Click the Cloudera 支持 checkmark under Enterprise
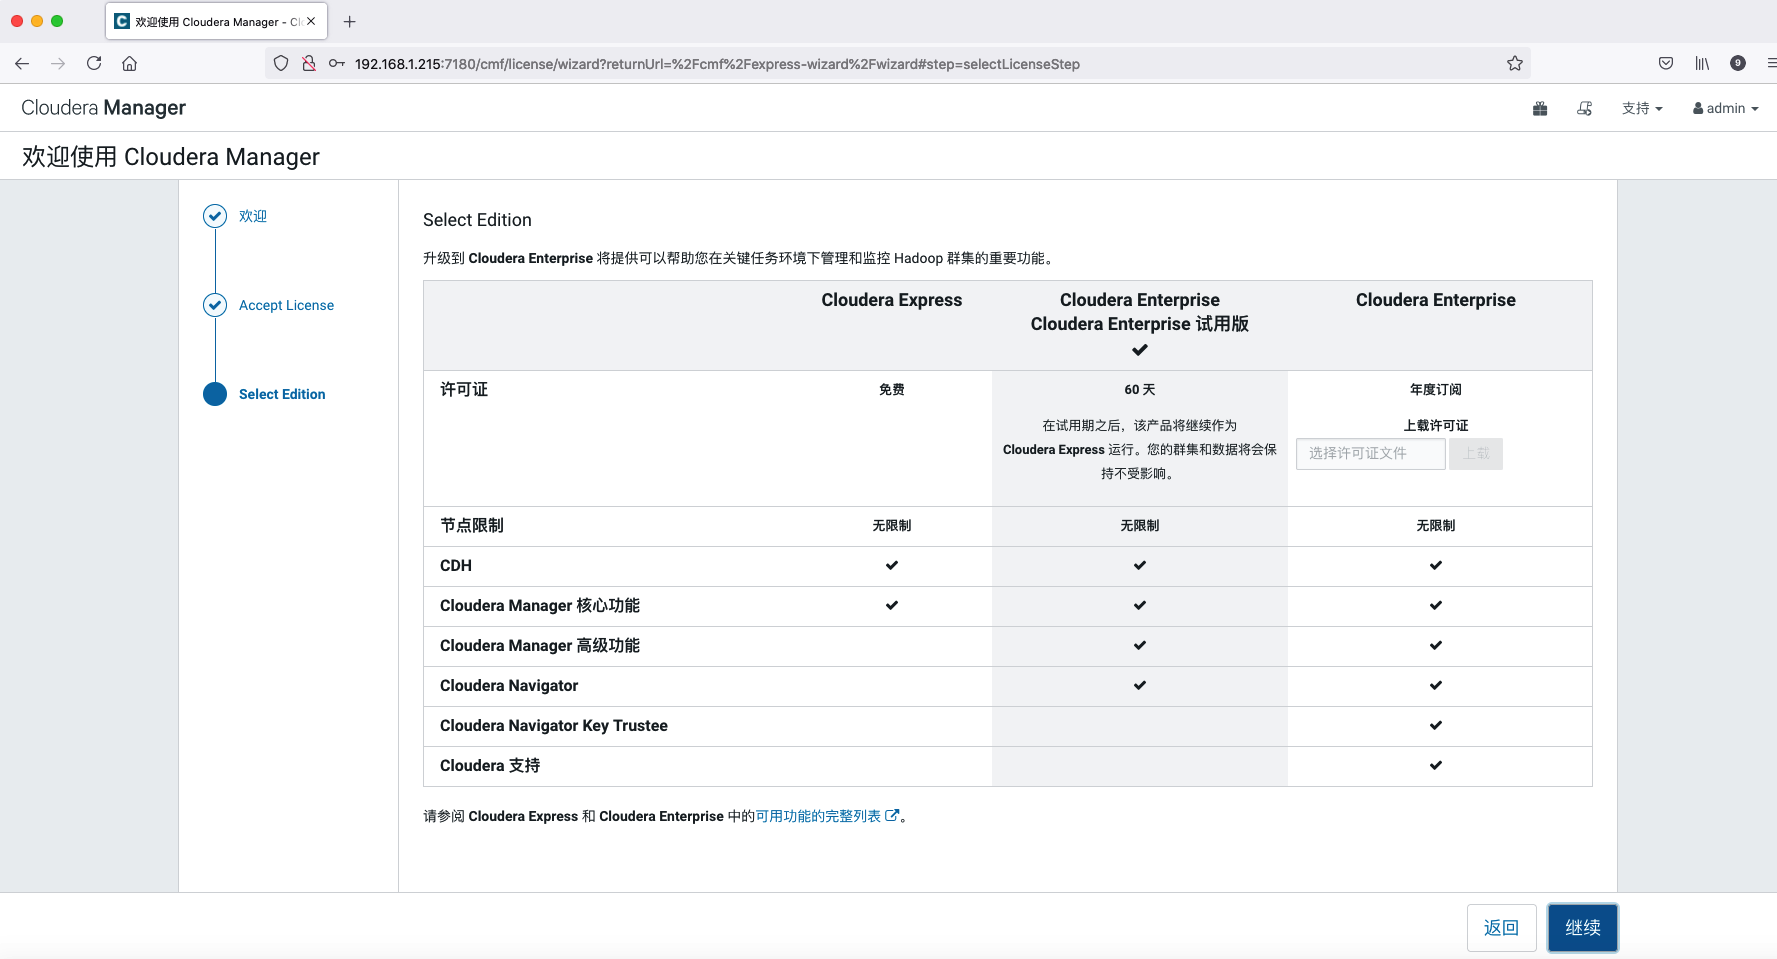 pyautogui.click(x=1436, y=765)
